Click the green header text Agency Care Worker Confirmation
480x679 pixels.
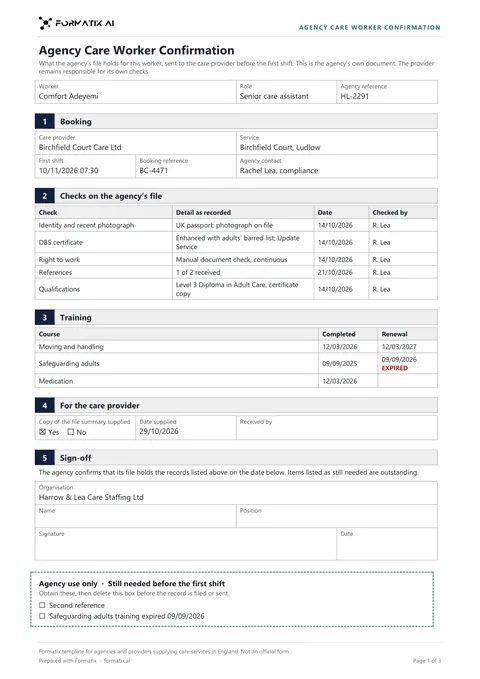[370, 27]
